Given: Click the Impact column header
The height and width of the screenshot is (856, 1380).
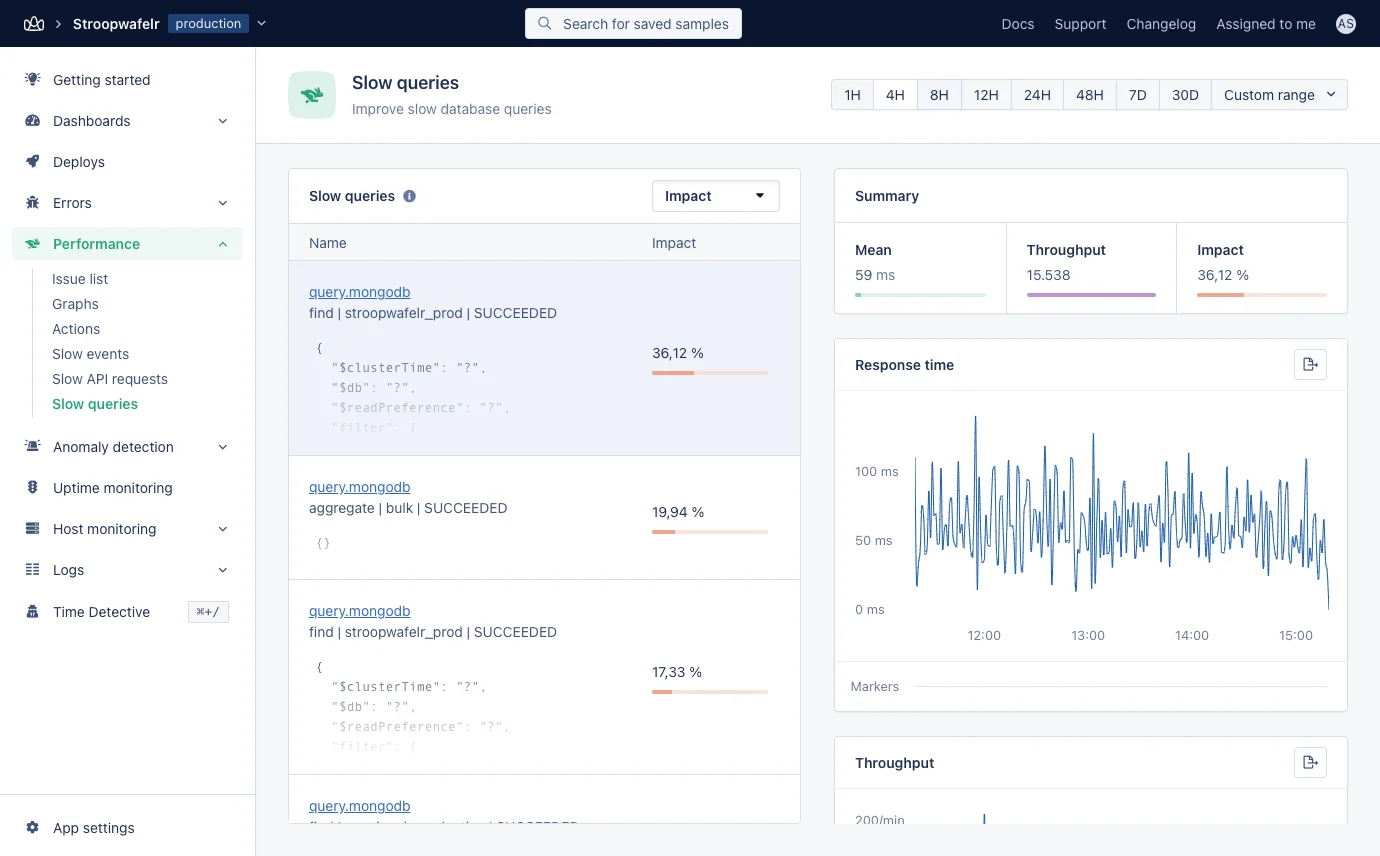Looking at the screenshot, I should pos(674,243).
